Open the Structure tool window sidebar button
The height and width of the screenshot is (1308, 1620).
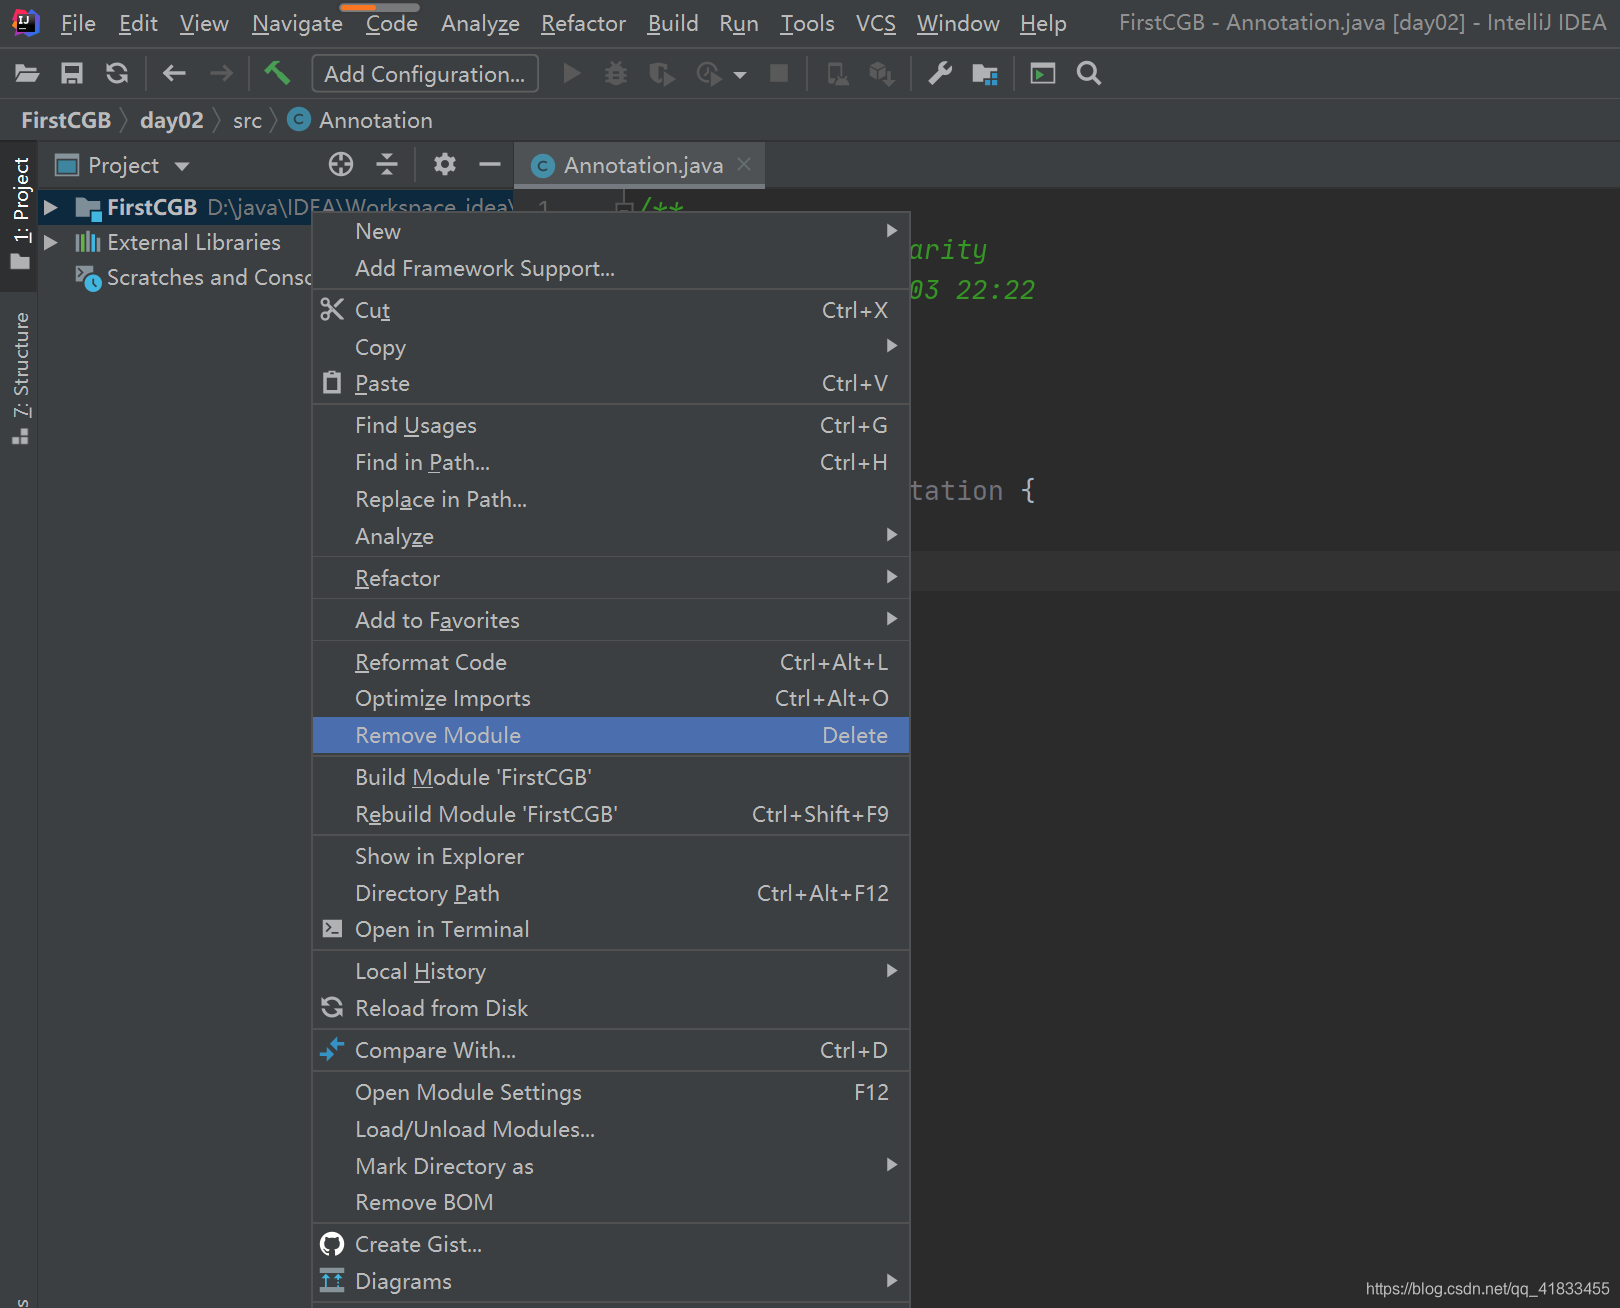coord(21,378)
